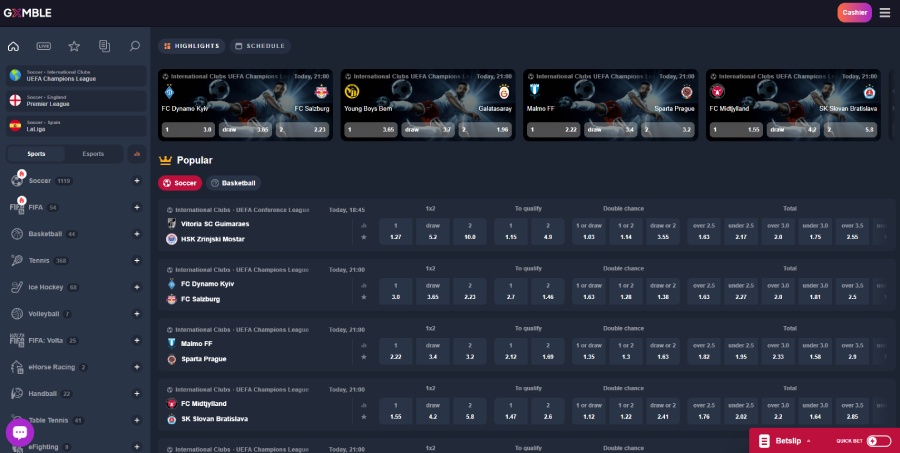Expand the eHorse Racing sport list
900x453 pixels.
click(x=137, y=367)
